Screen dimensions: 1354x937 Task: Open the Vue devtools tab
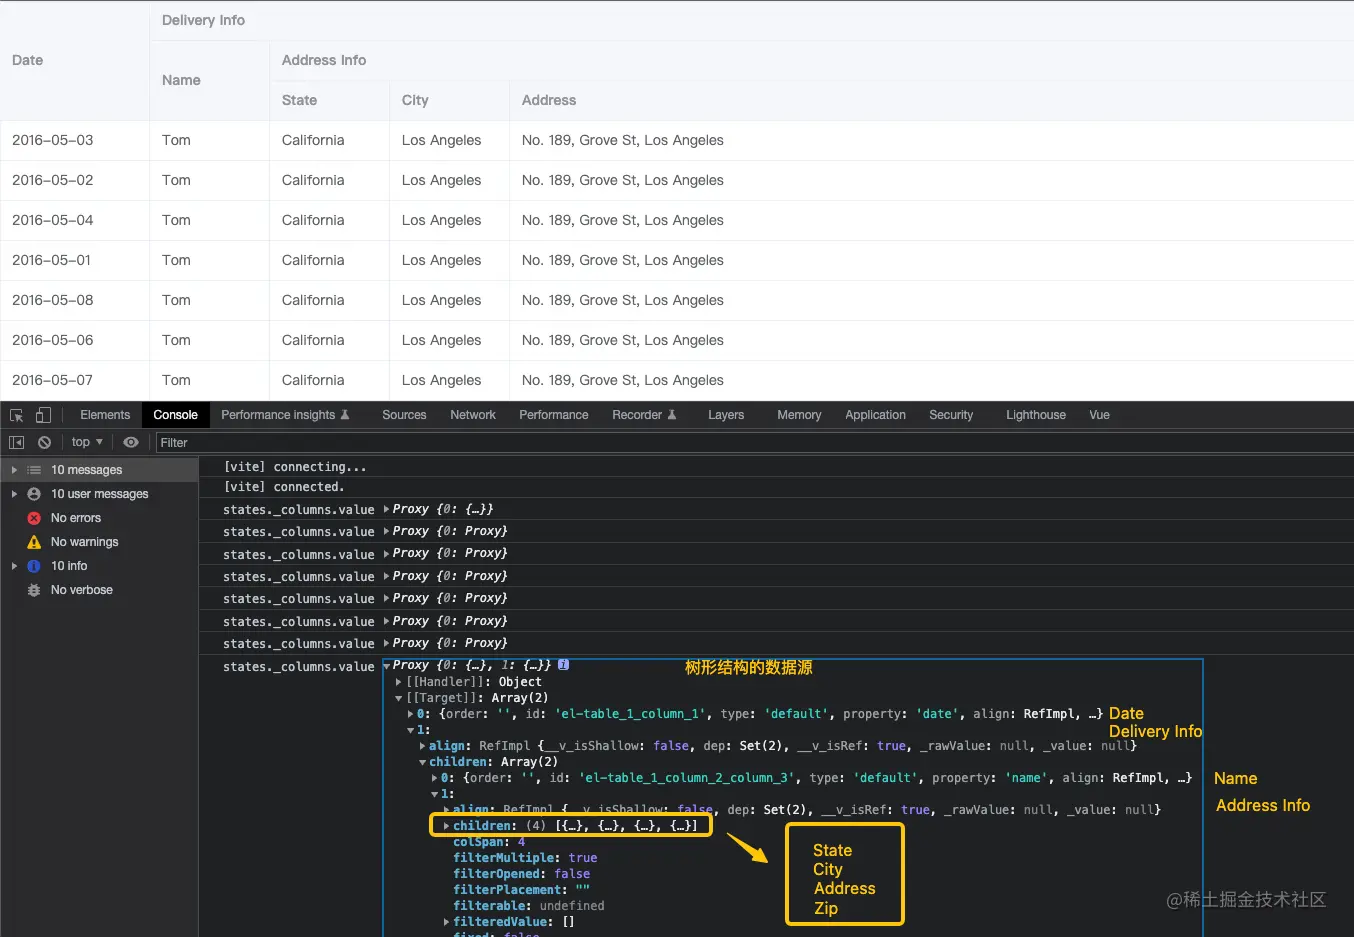[1099, 415]
